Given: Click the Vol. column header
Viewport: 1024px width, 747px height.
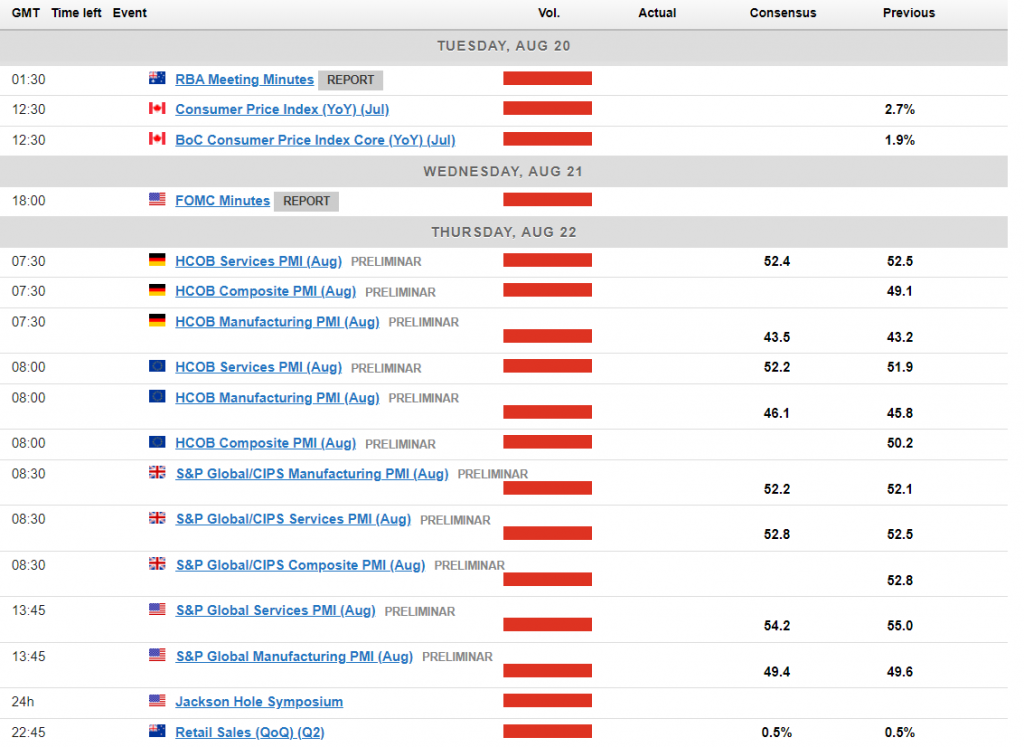Looking at the screenshot, I should point(549,13).
